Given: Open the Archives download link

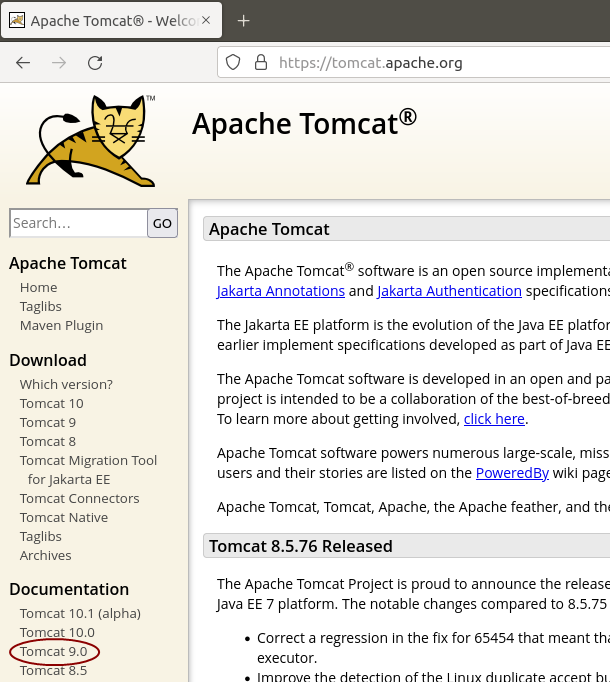Looking at the screenshot, I should click(x=46, y=555).
